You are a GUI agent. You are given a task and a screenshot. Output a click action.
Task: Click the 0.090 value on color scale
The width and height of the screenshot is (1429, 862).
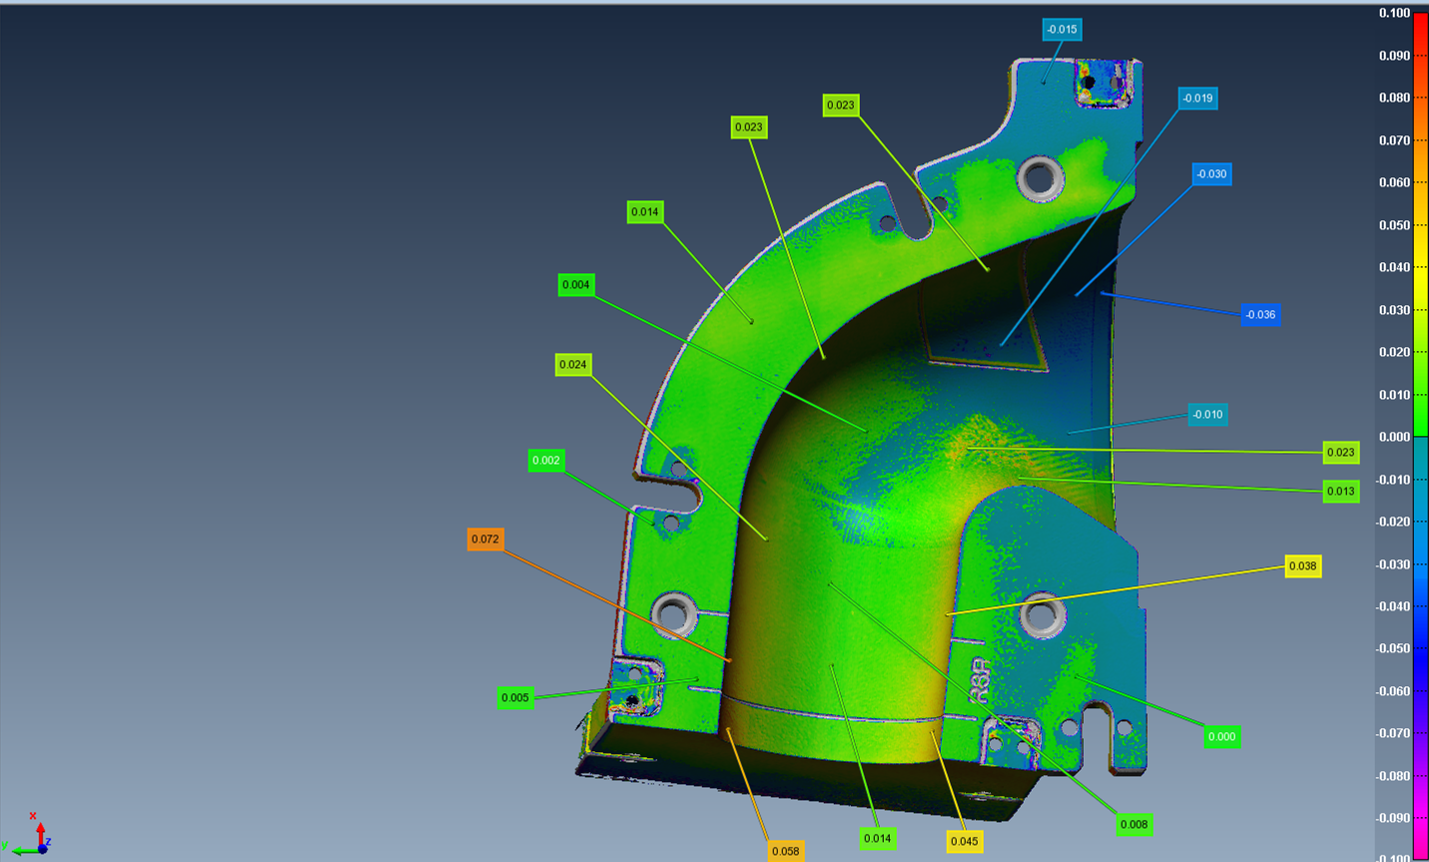pos(1394,56)
